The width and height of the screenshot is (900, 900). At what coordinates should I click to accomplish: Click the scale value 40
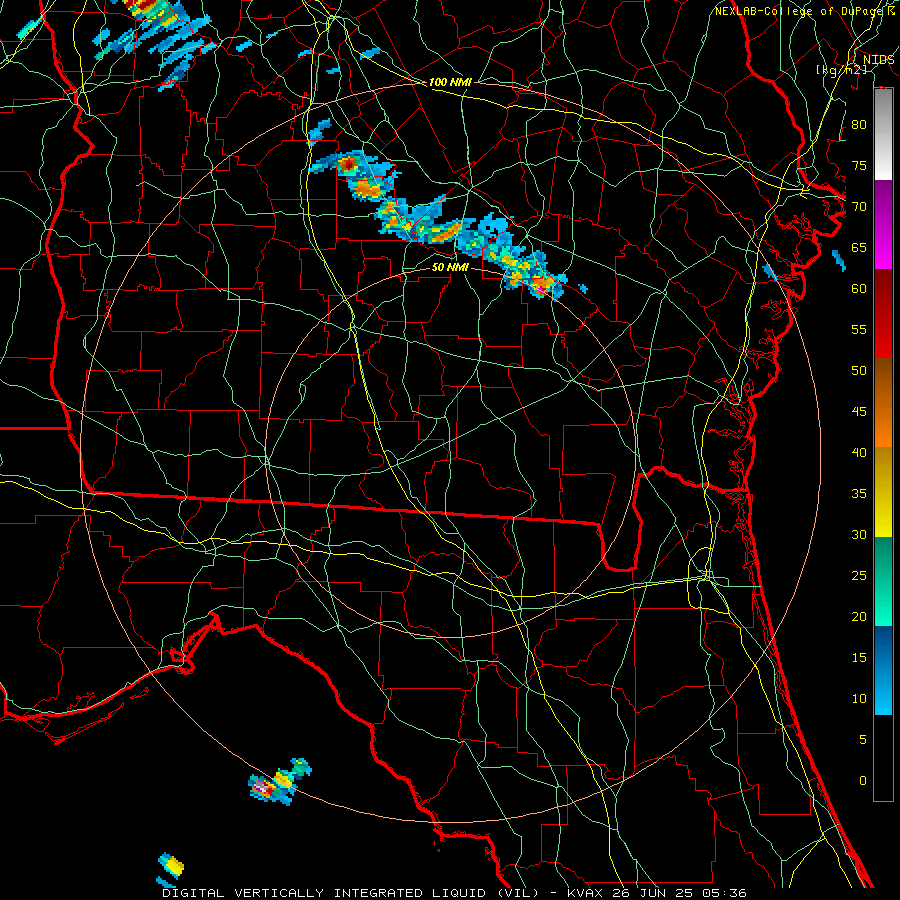pyautogui.click(x=859, y=452)
